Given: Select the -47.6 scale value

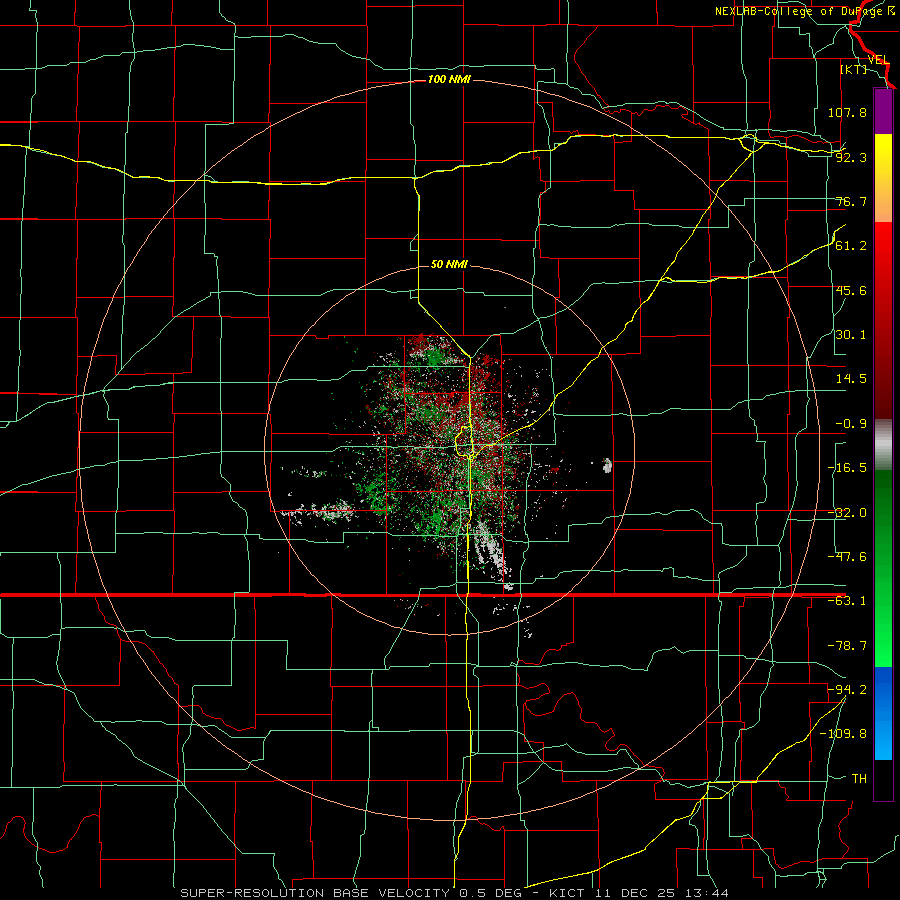Looking at the screenshot, I should point(847,557).
